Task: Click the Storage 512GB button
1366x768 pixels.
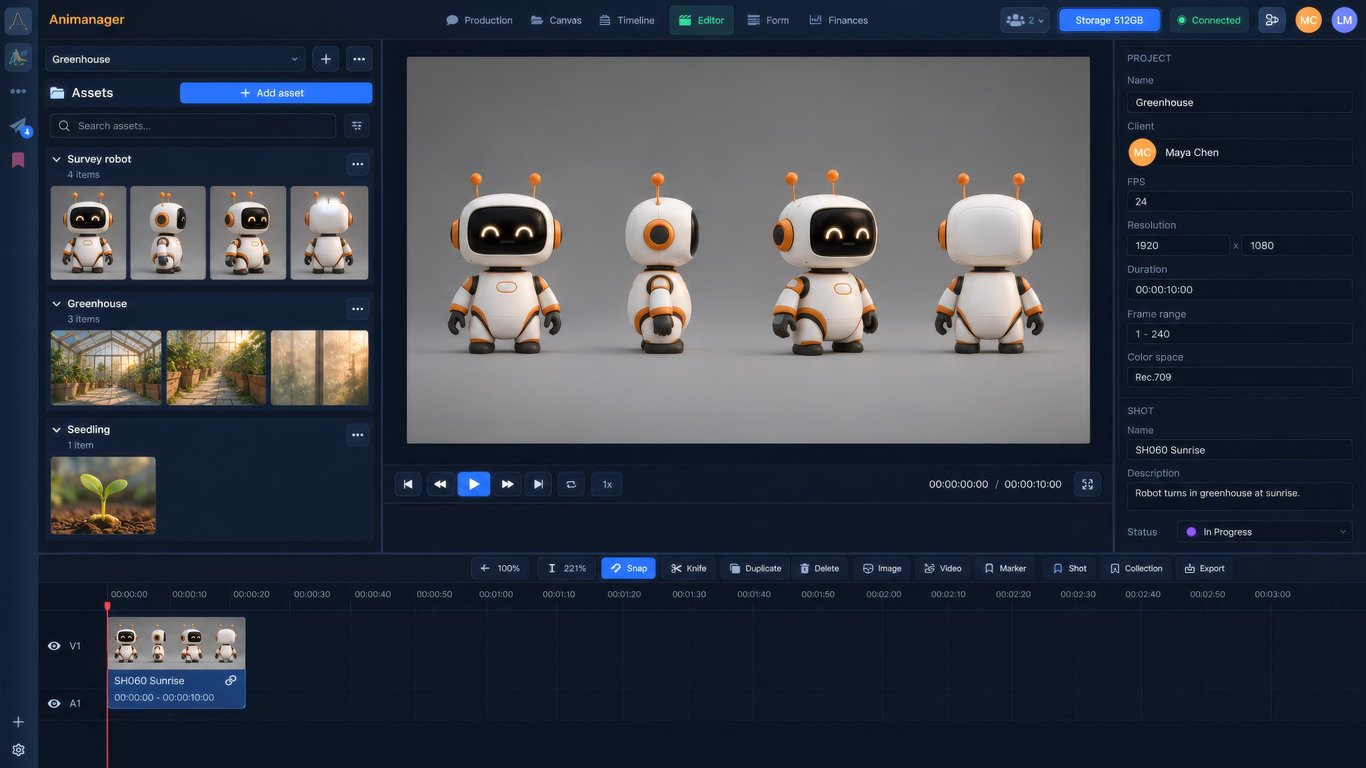Action: pyautogui.click(x=1109, y=20)
